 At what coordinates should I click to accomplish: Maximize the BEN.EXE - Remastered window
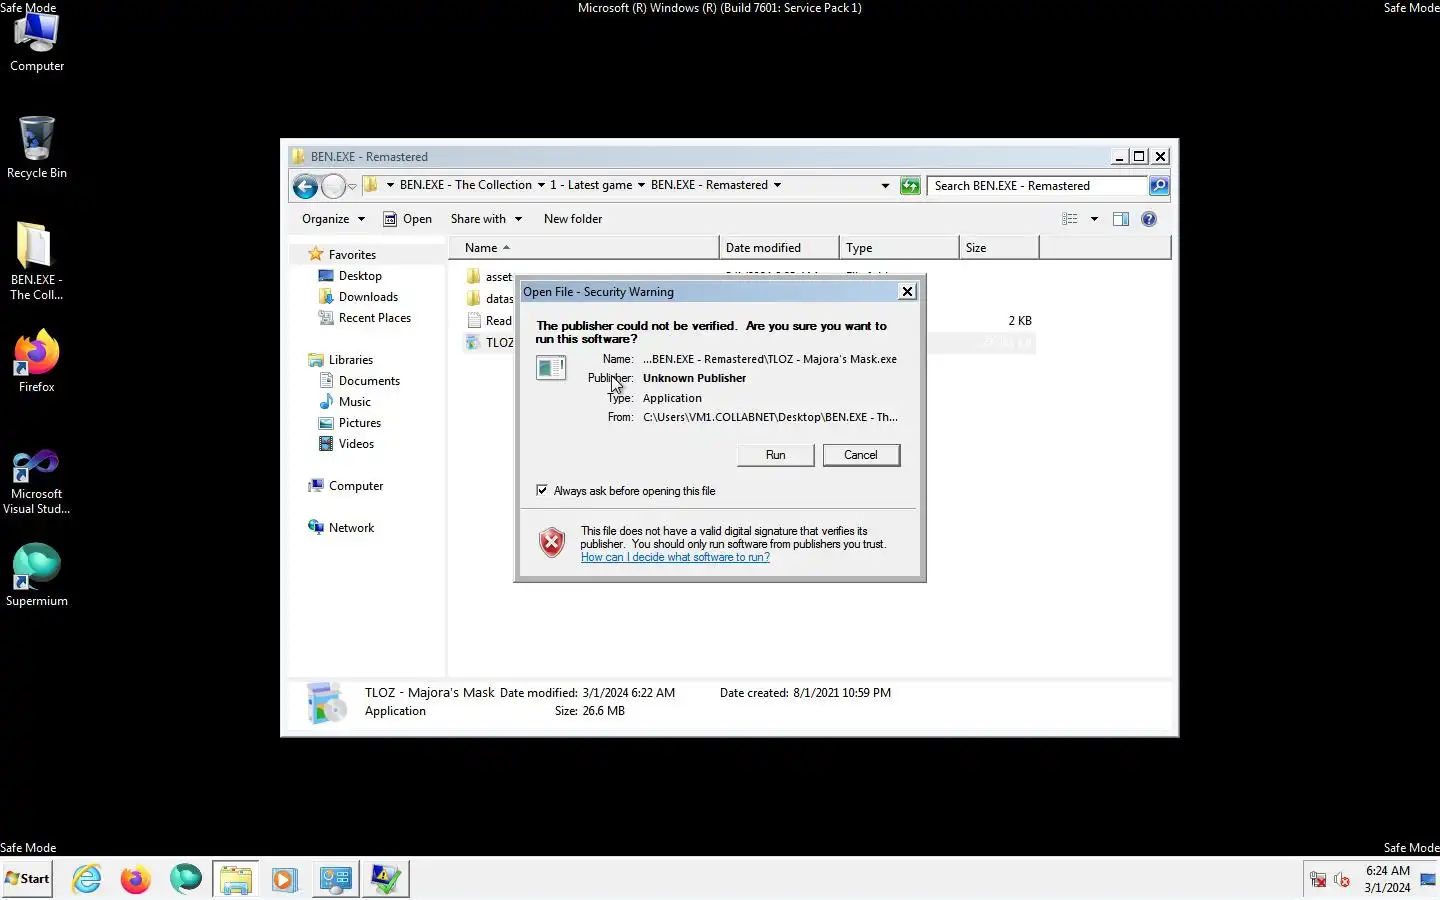point(1139,156)
